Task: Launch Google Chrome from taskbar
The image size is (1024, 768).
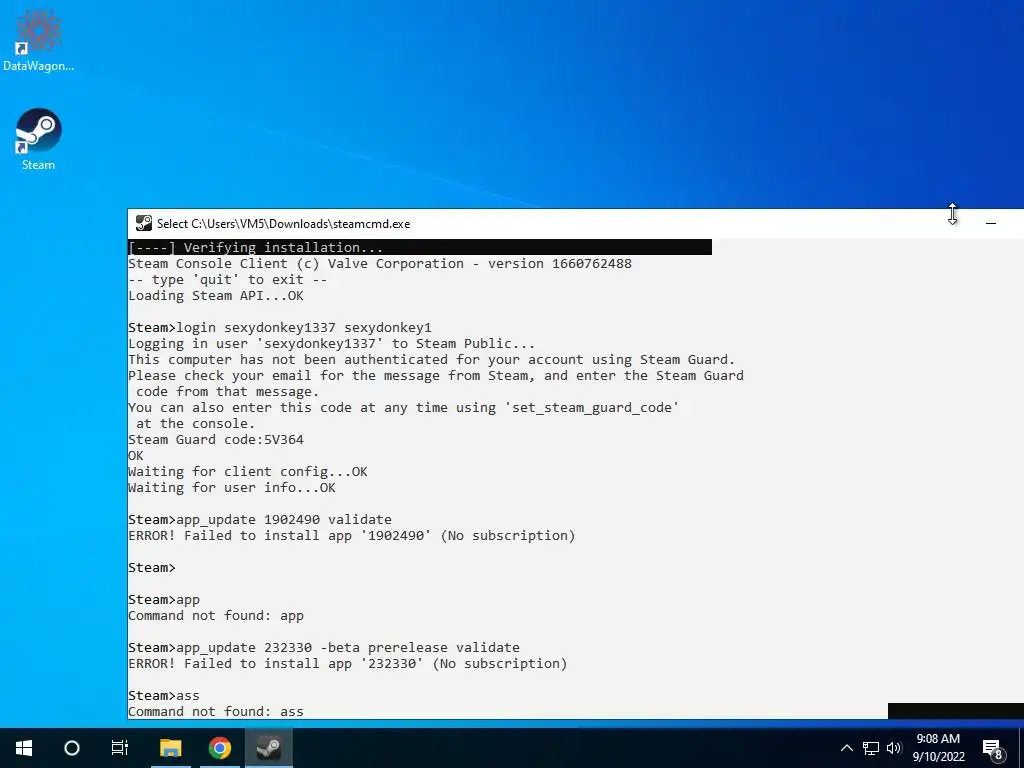Action: coord(220,748)
